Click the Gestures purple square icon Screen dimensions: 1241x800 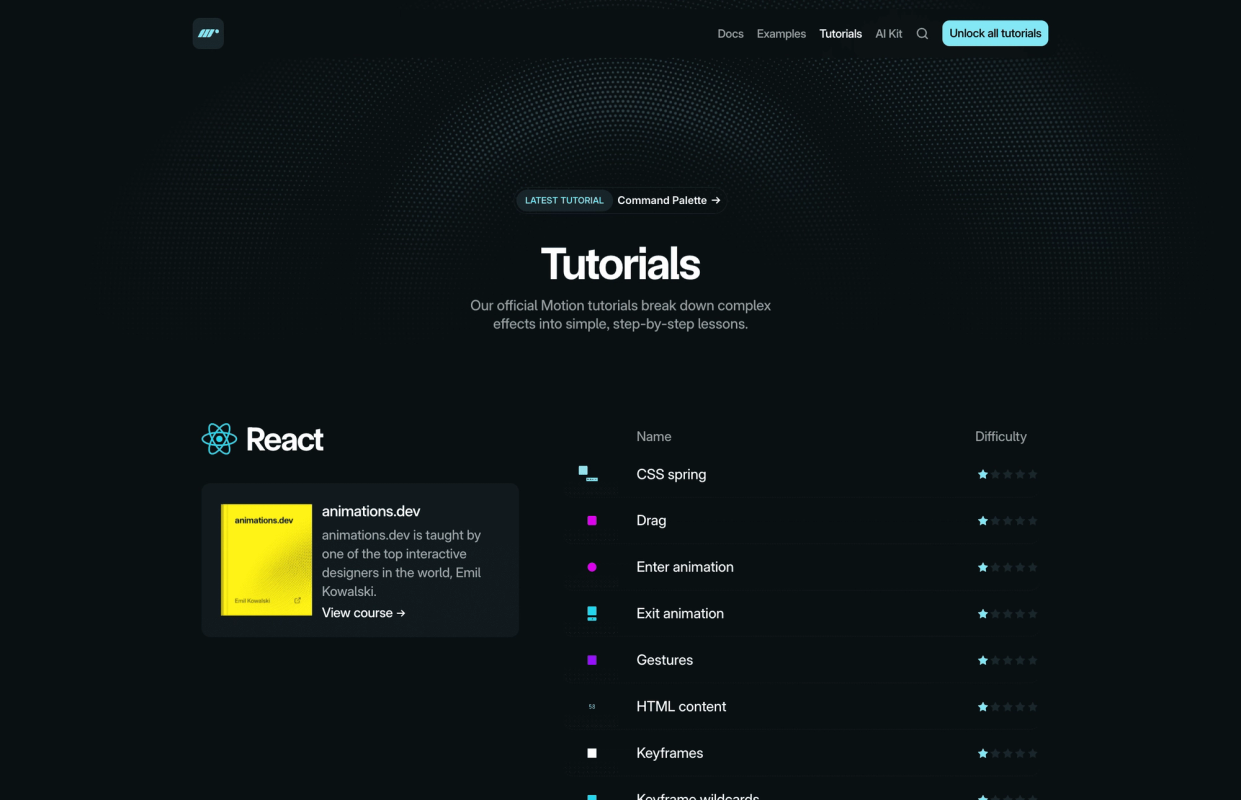(x=592, y=660)
